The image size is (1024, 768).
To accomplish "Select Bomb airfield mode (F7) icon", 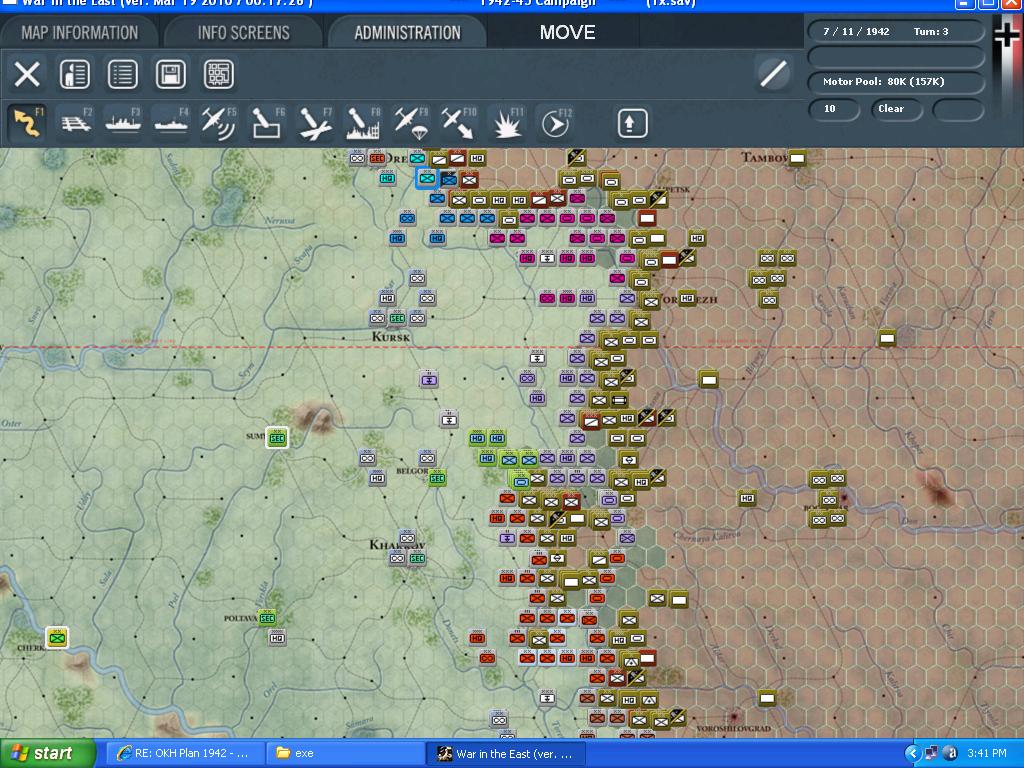I will pyautogui.click(x=315, y=122).
